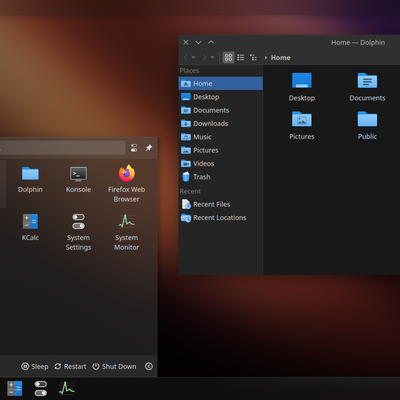Click System Settings icon in the taskbar
400x400 pixels.
(x=41, y=389)
